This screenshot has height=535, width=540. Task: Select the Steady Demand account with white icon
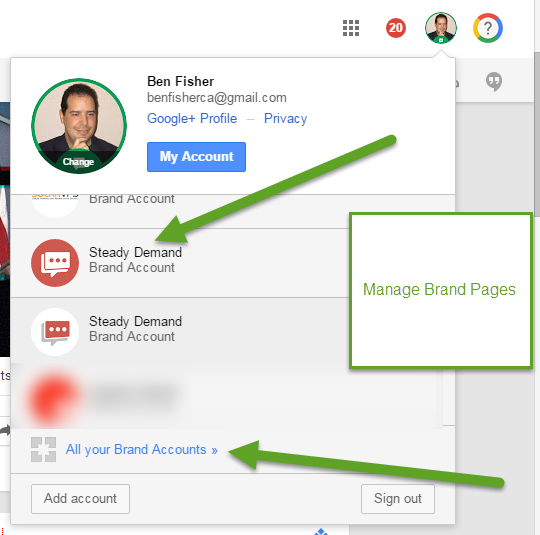click(x=180, y=331)
